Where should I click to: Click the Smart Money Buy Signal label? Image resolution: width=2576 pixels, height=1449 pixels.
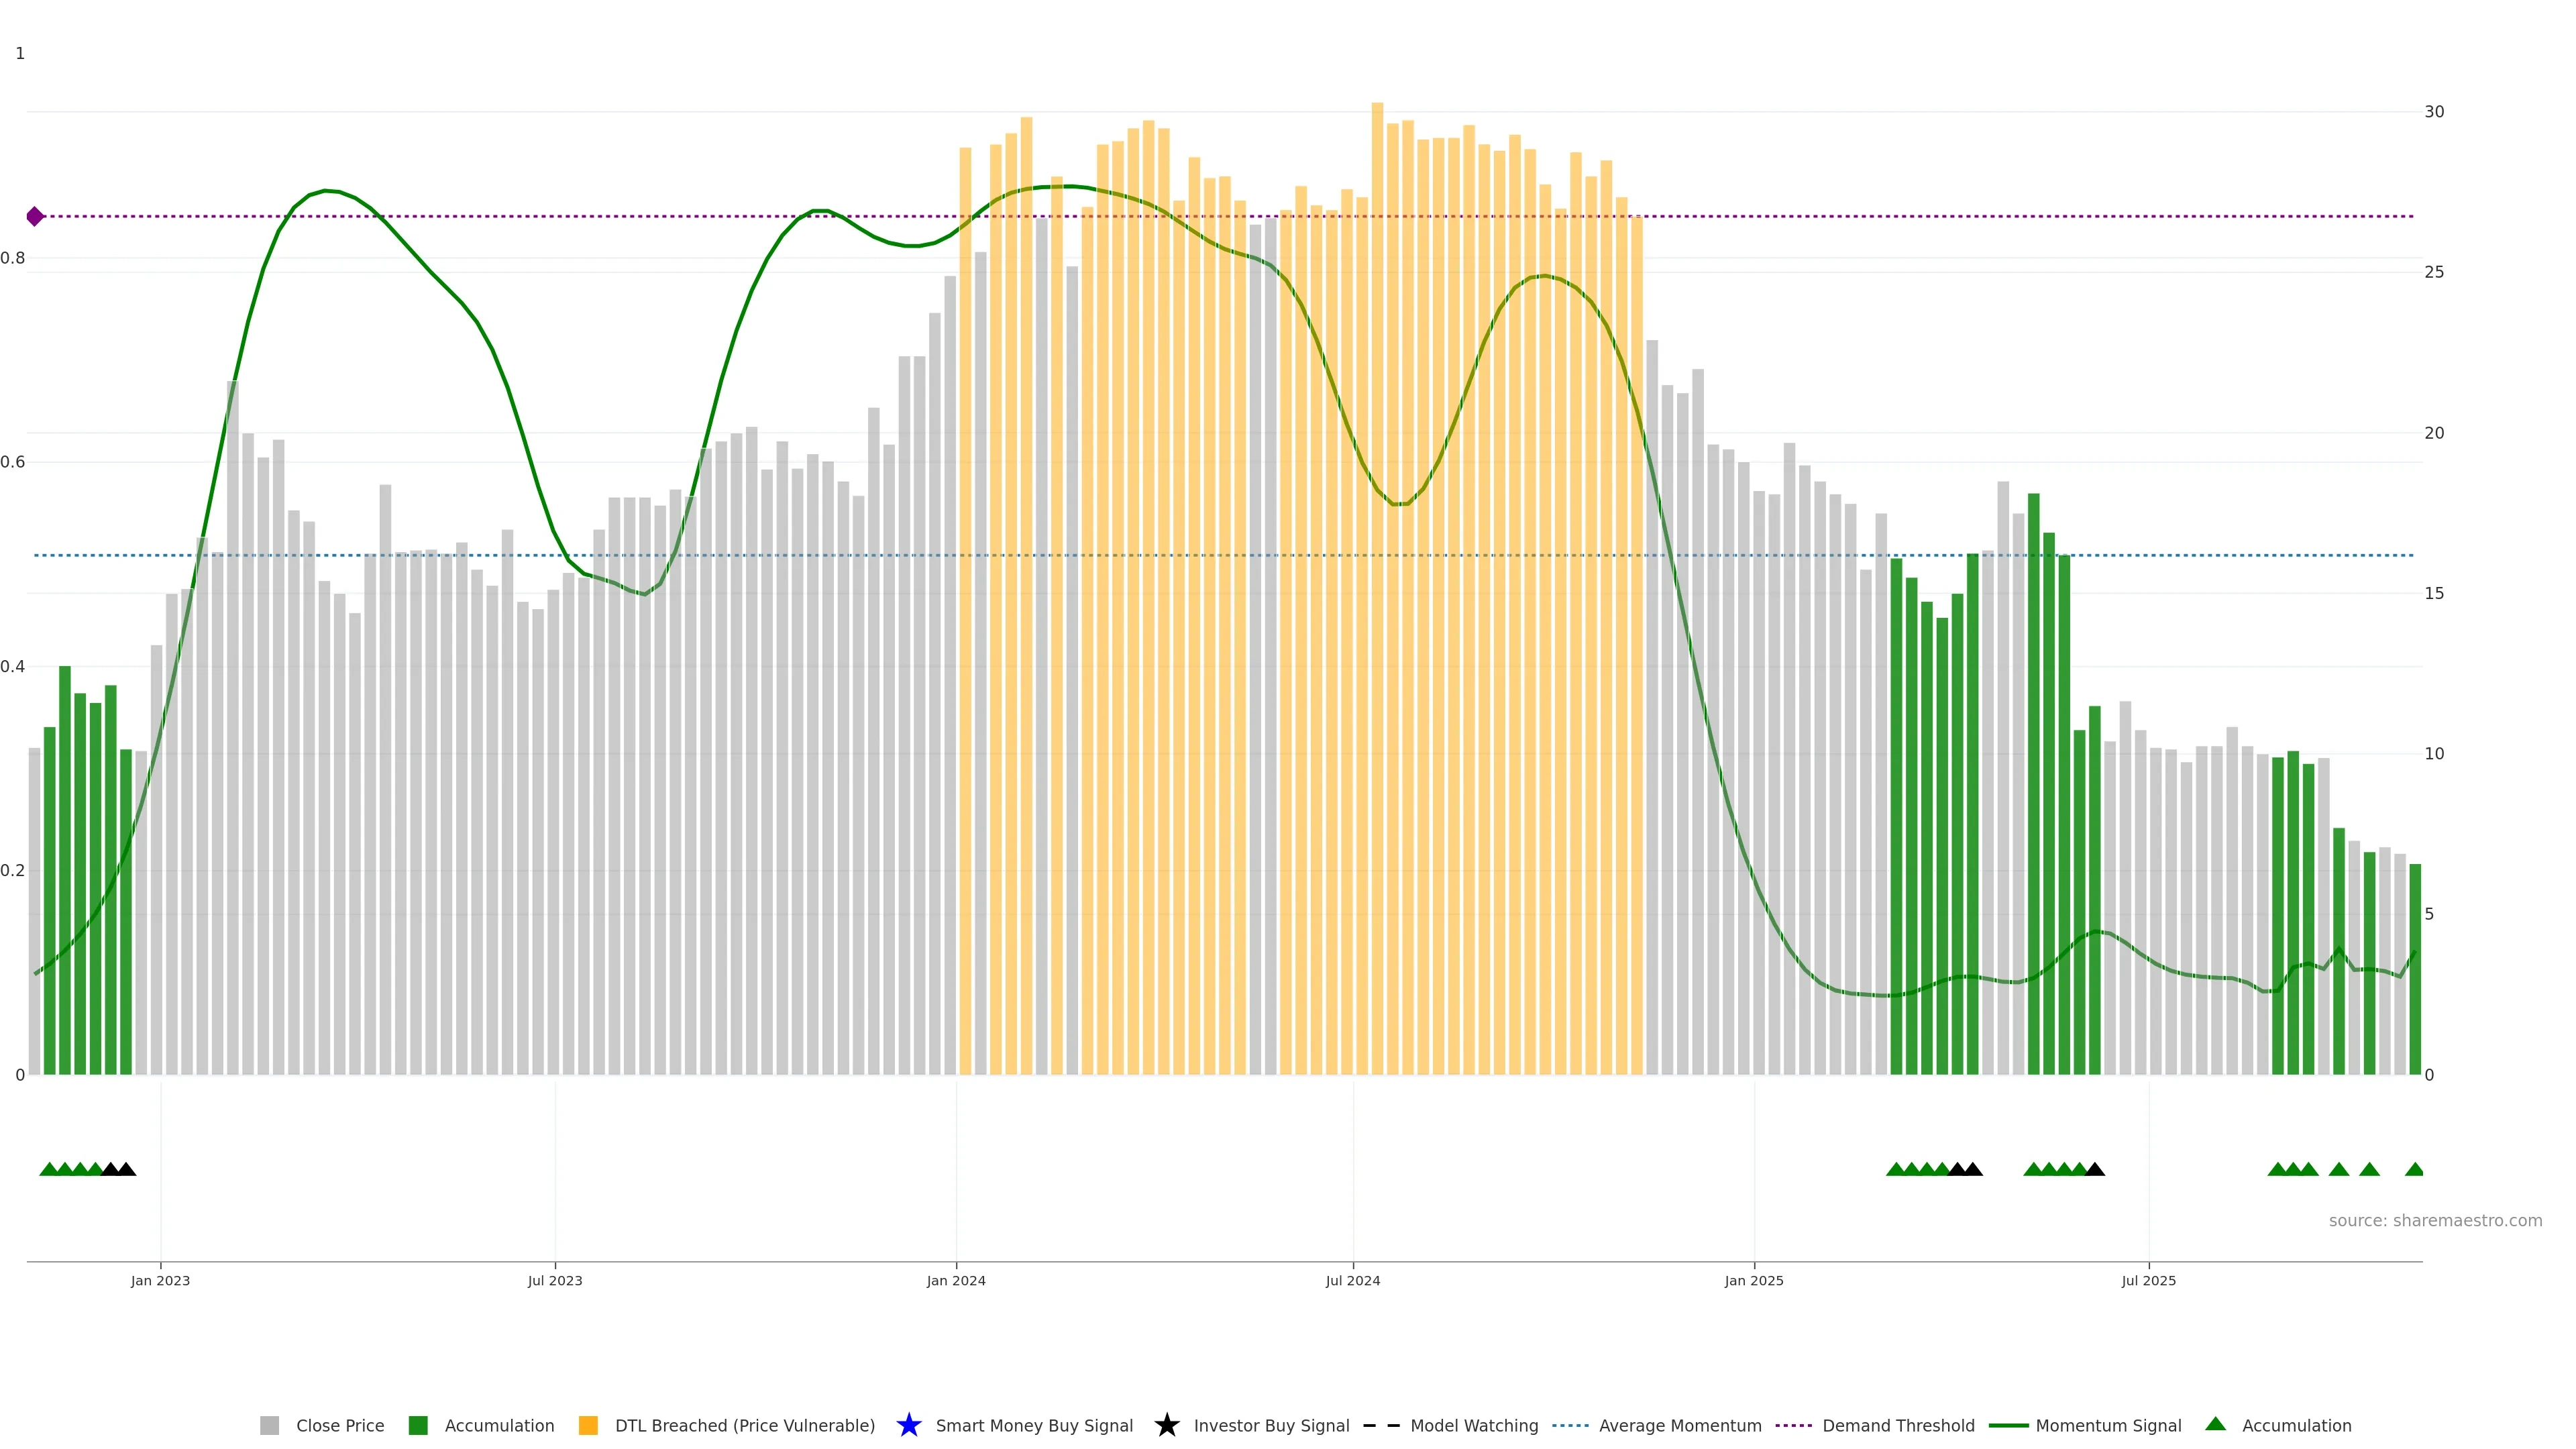(1034, 1425)
